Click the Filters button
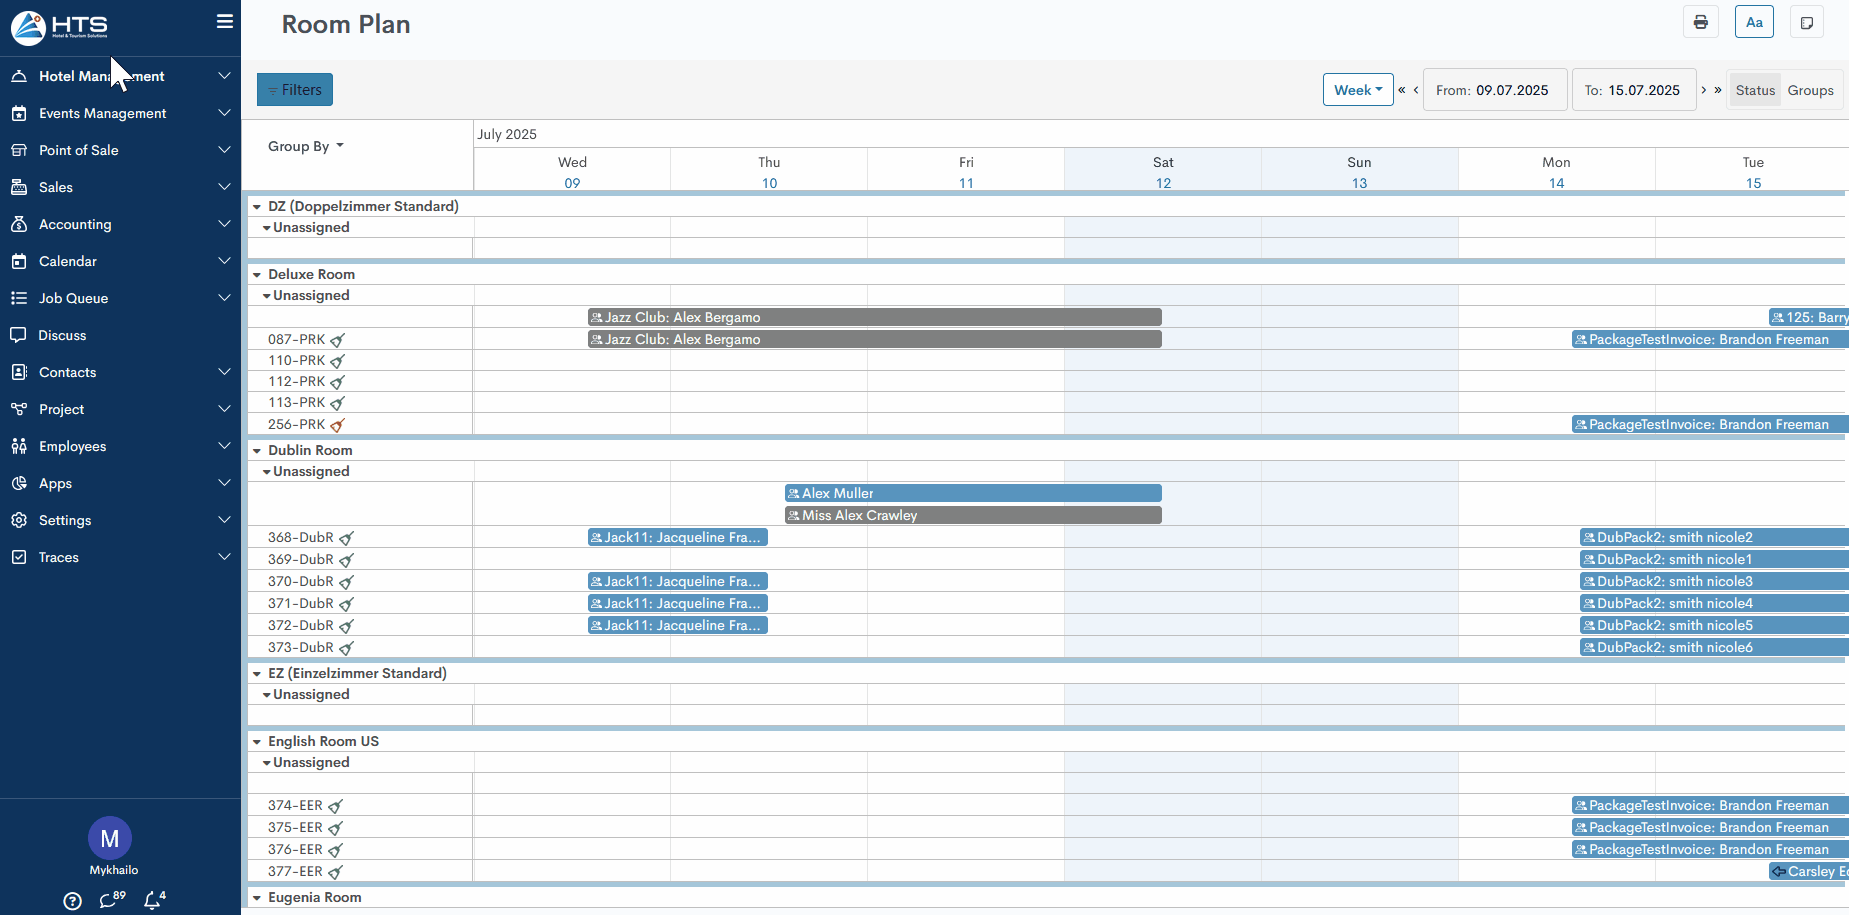 pyautogui.click(x=295, y=90)
